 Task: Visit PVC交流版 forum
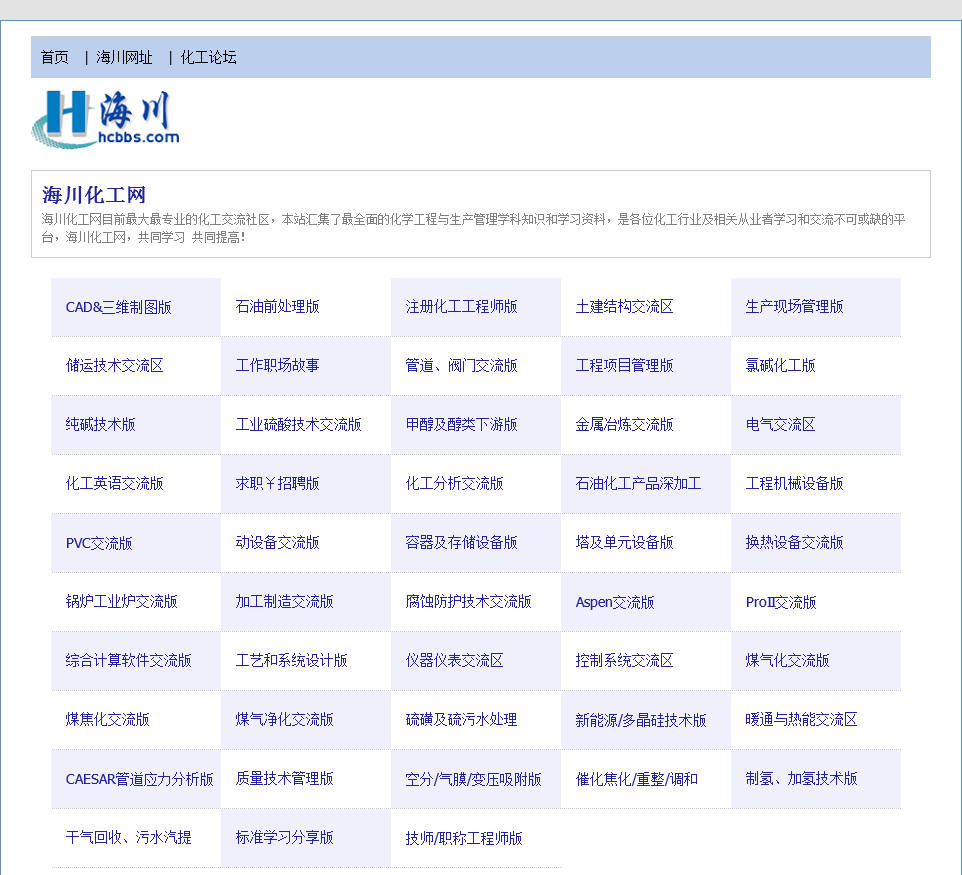pyautogui.click(x=99, y=543)
